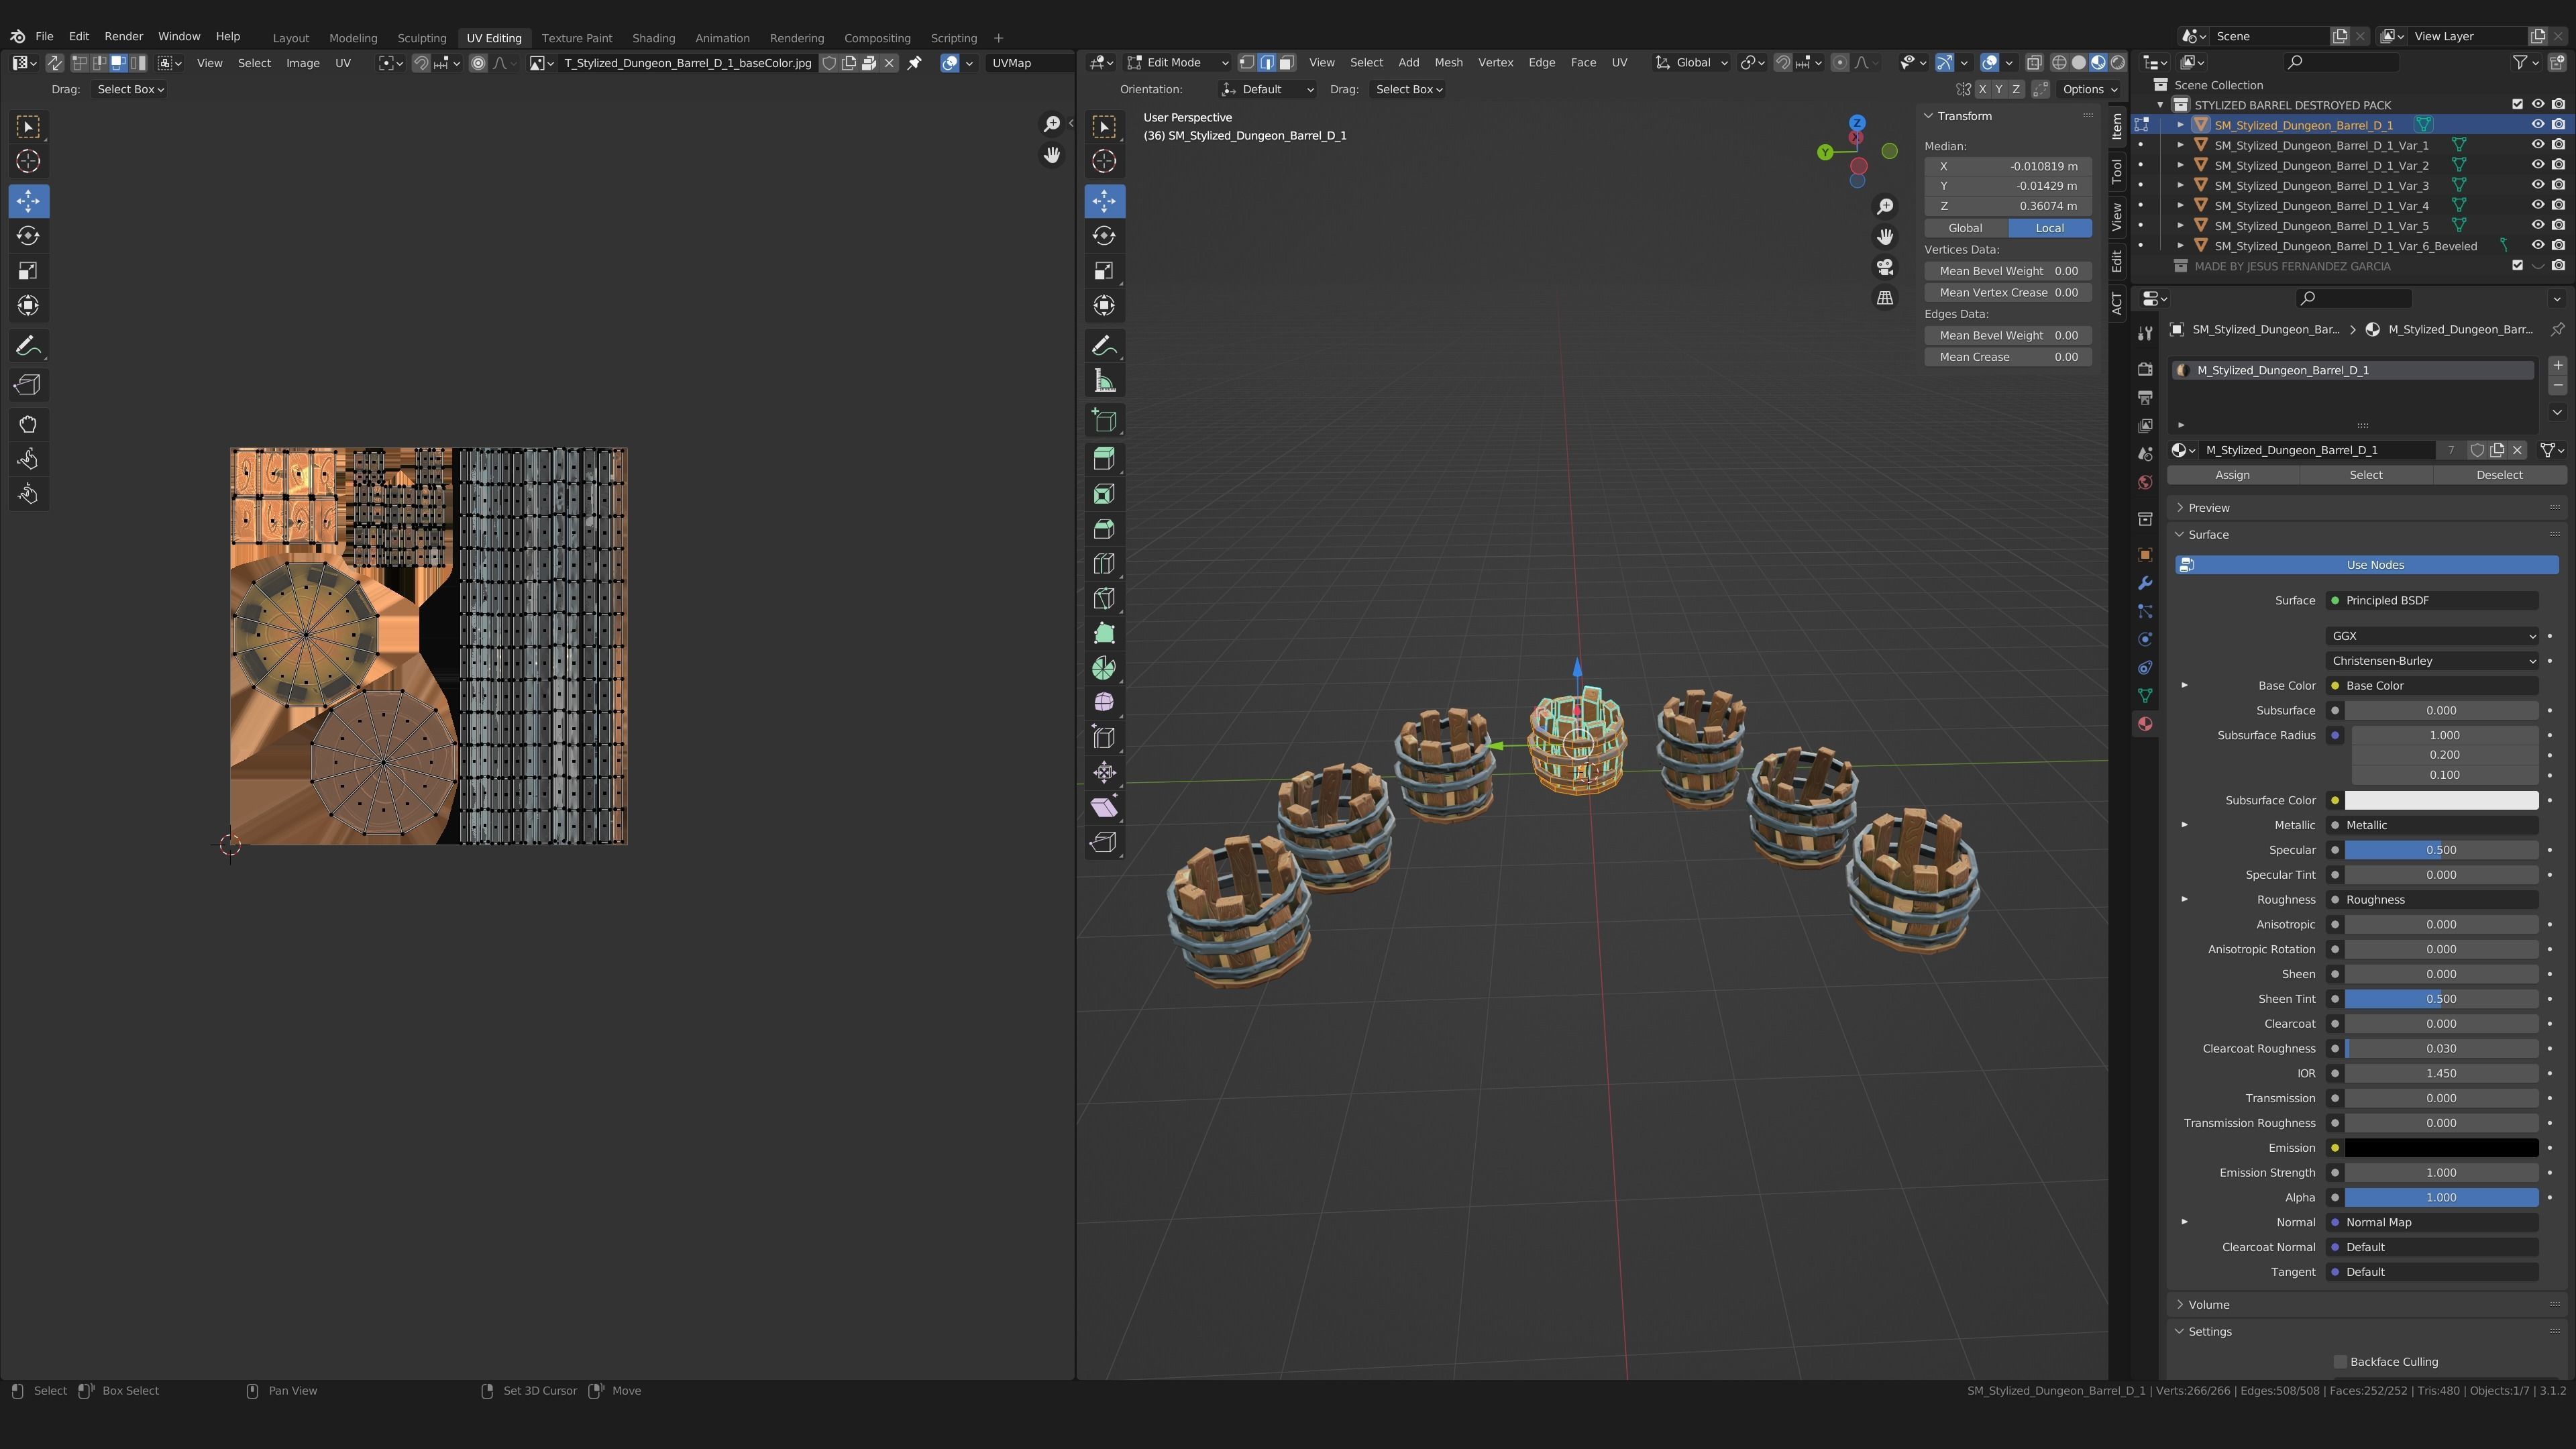2576x1449 pixels.
Task: Open Modifier properties wrench tab
Action: pos(2145,583)
